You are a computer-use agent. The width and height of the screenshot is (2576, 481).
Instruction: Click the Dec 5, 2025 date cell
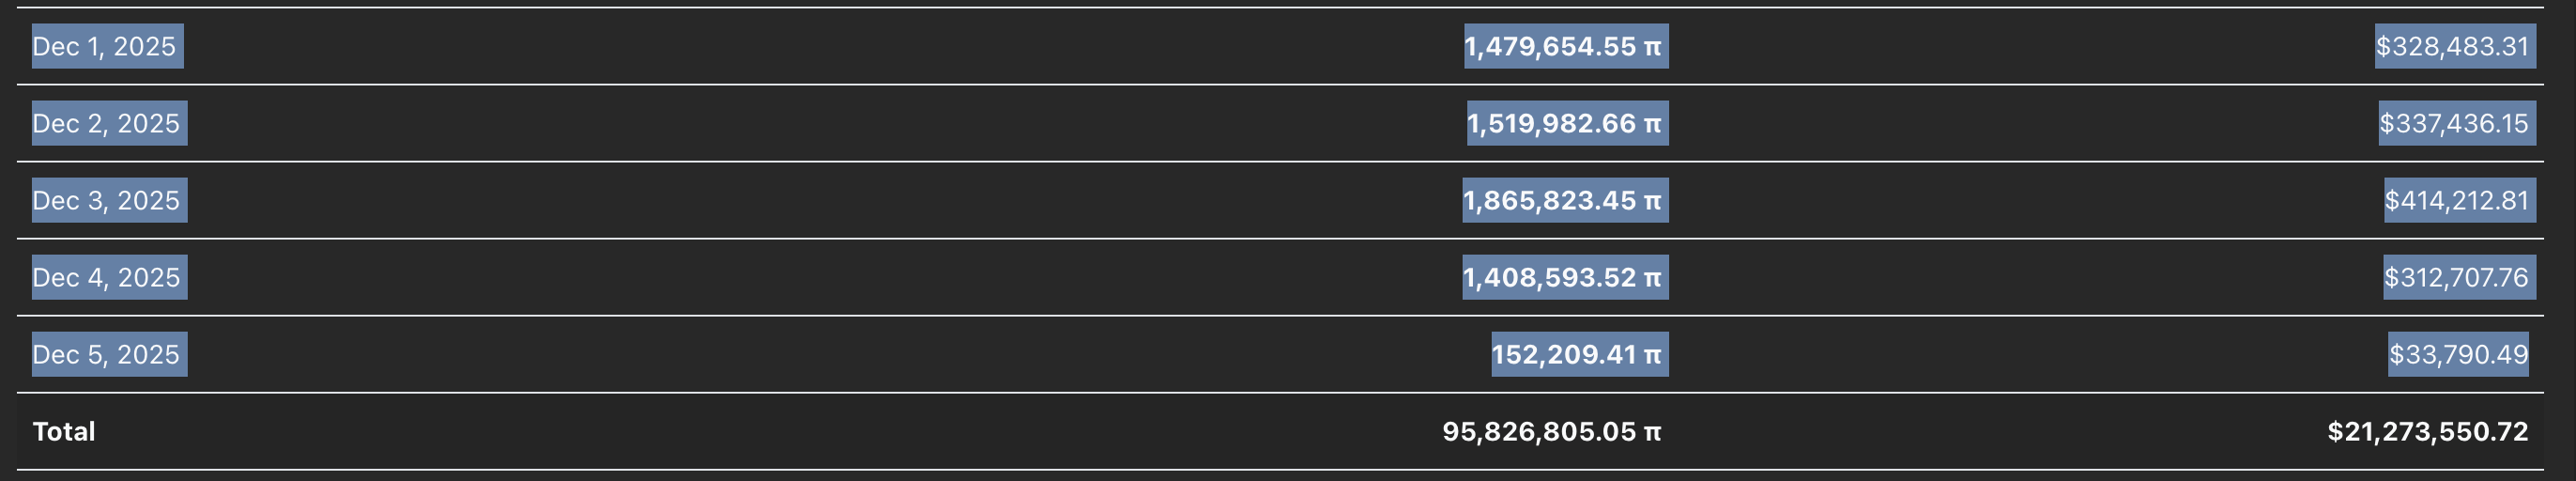(x=106, y=355)
